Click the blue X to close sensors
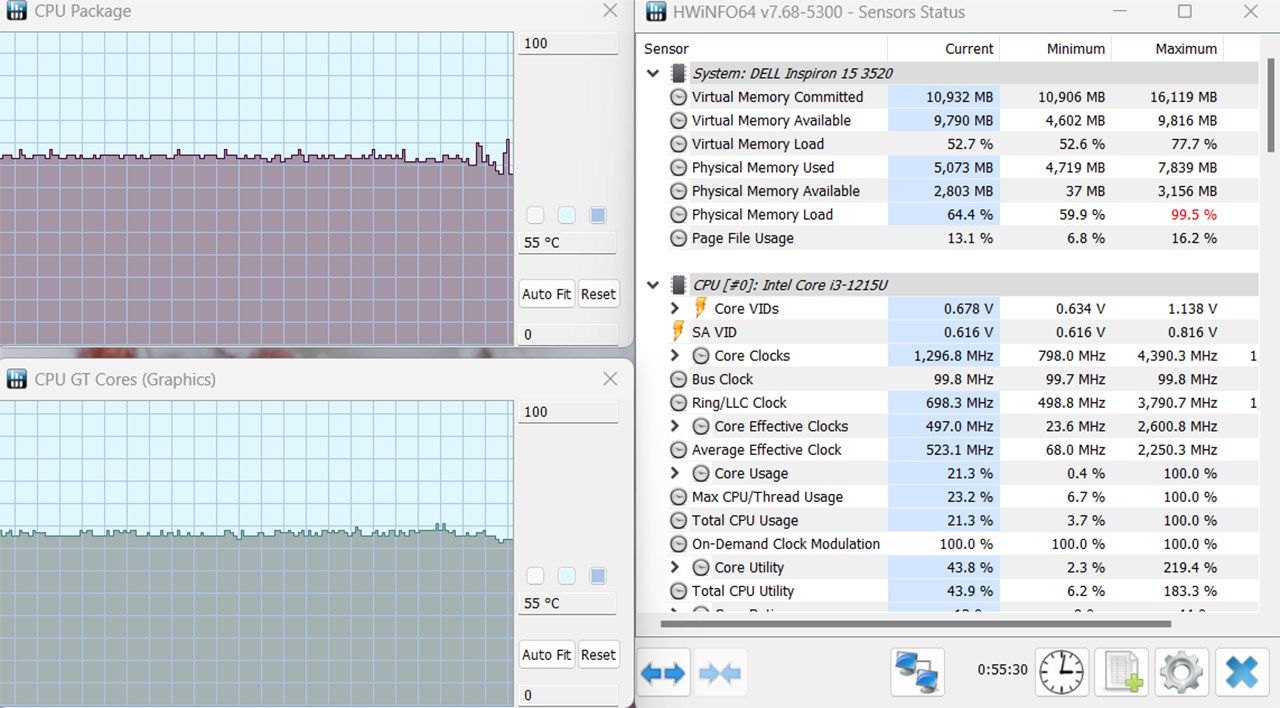1280x708 pixels. click(x=1241, y=672)
